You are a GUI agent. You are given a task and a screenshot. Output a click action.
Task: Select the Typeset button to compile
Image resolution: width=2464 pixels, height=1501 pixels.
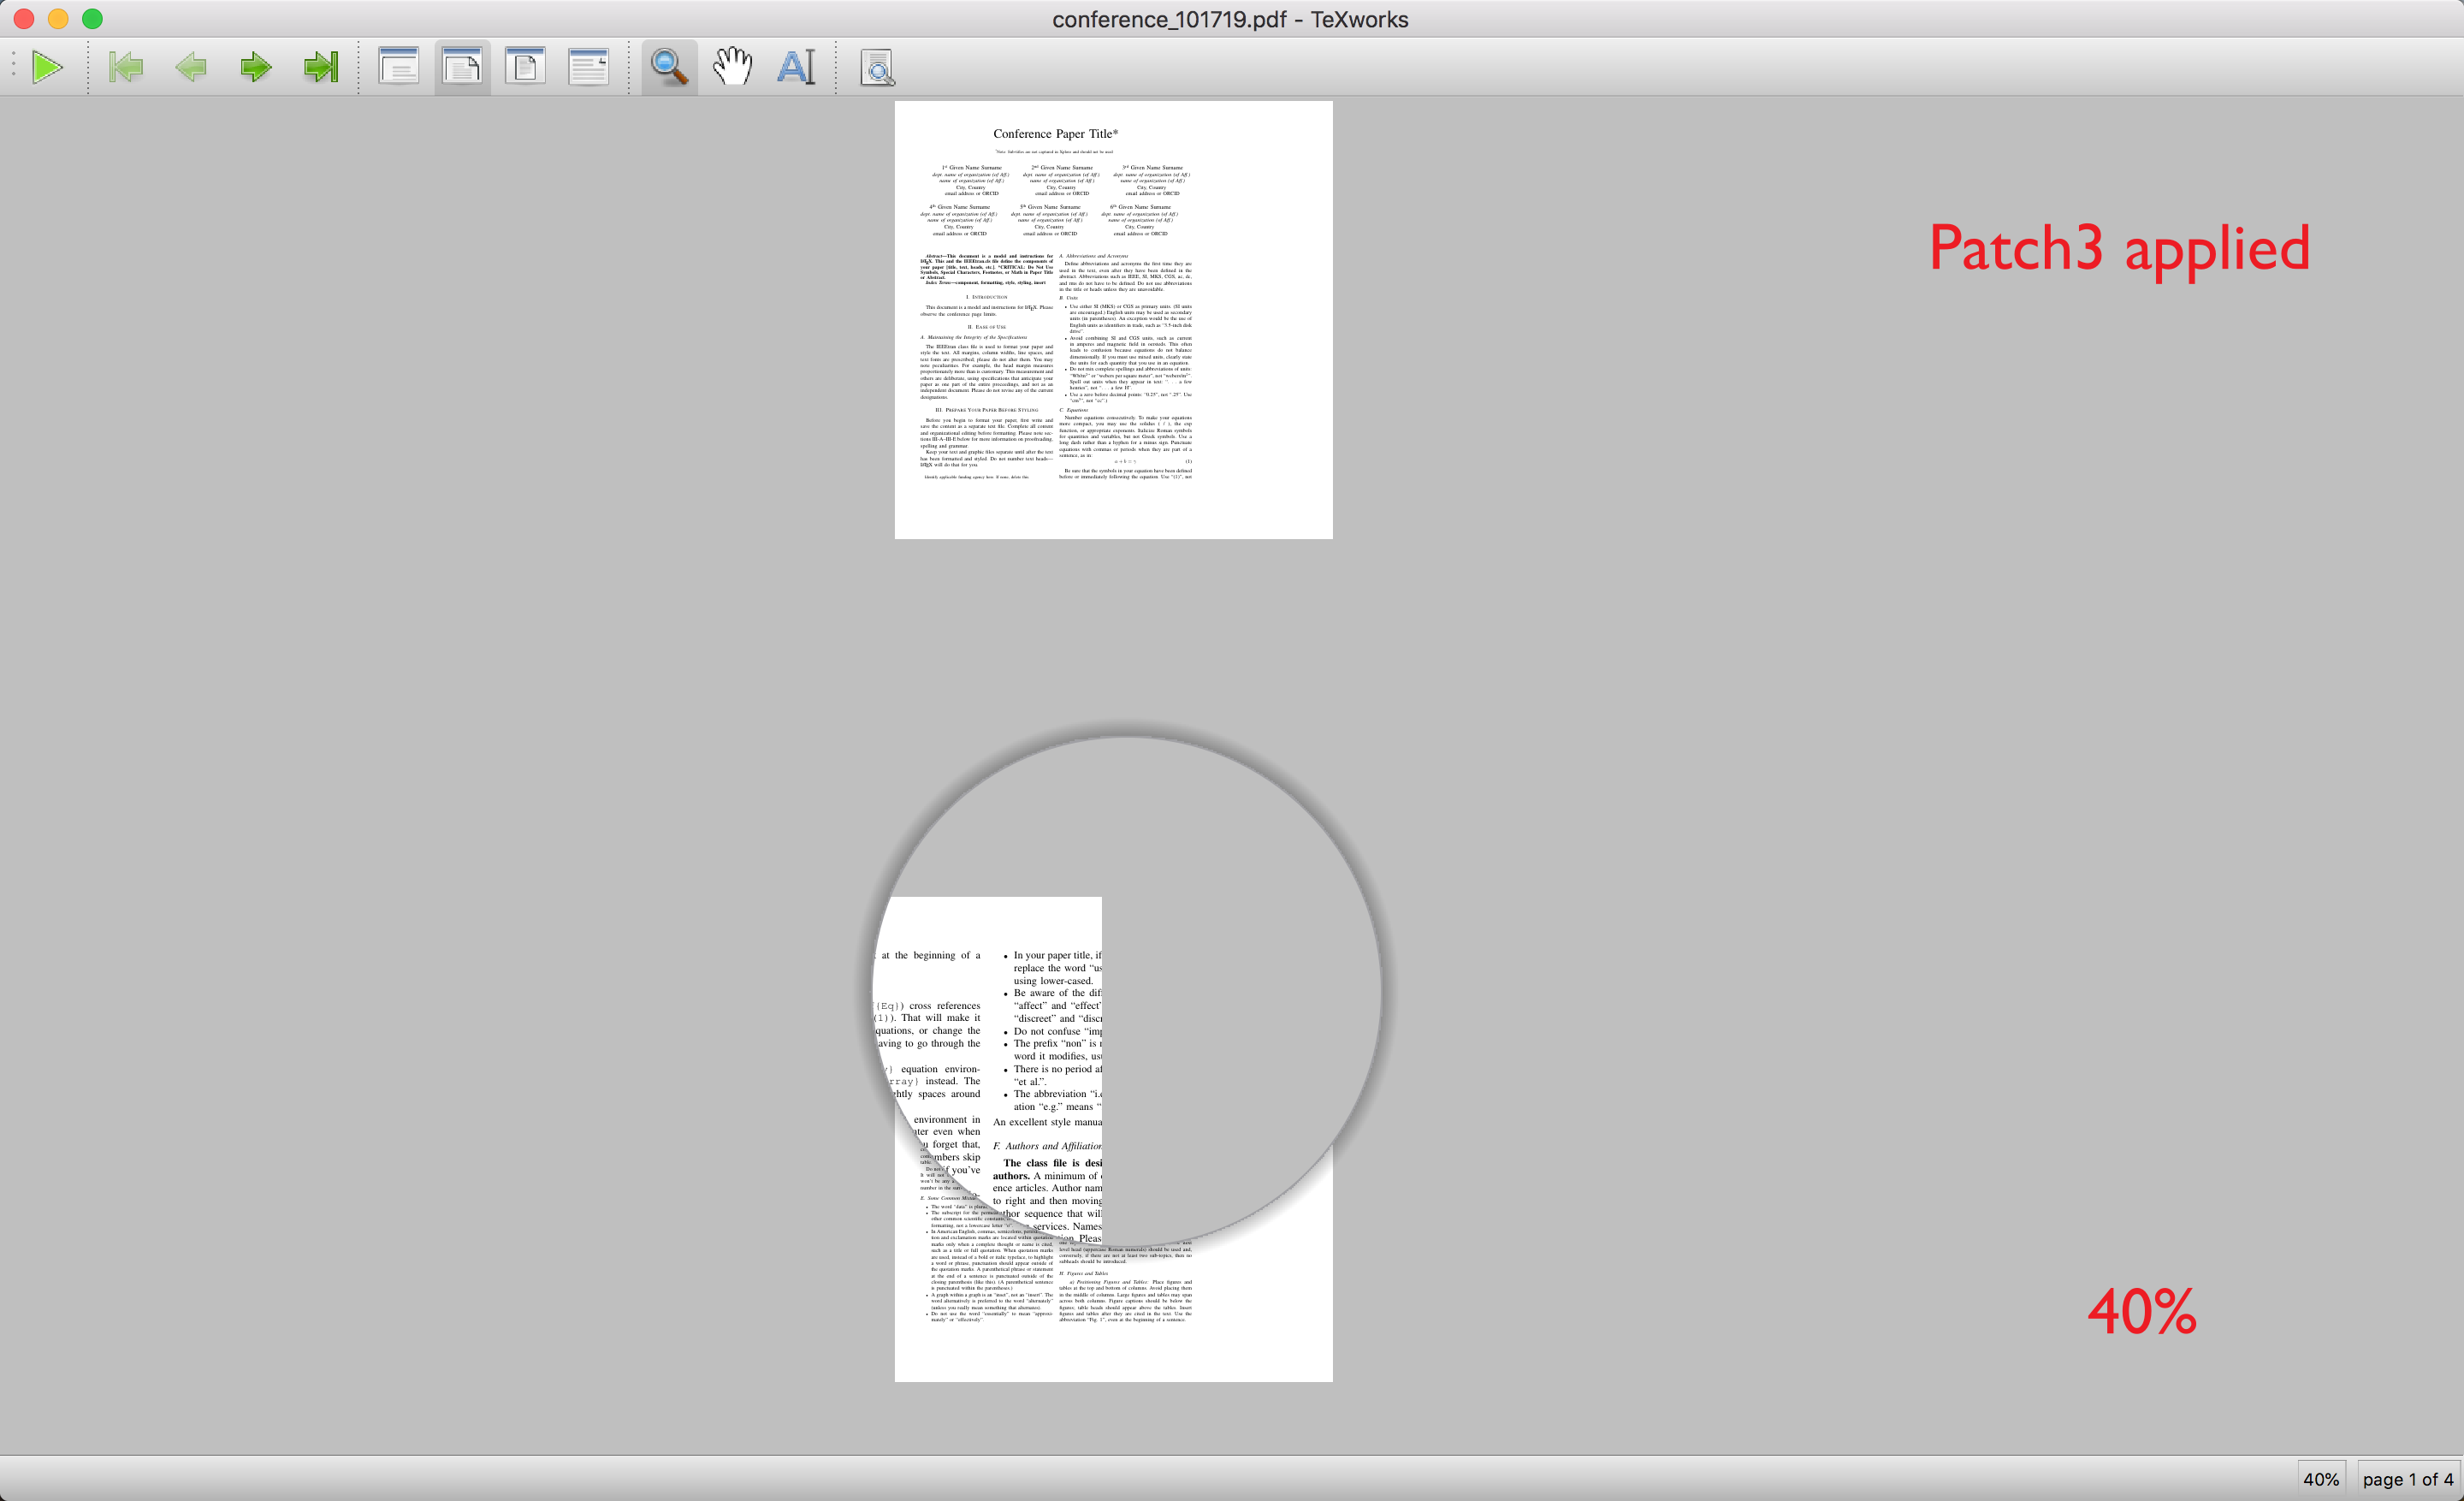tap(48, 67)
